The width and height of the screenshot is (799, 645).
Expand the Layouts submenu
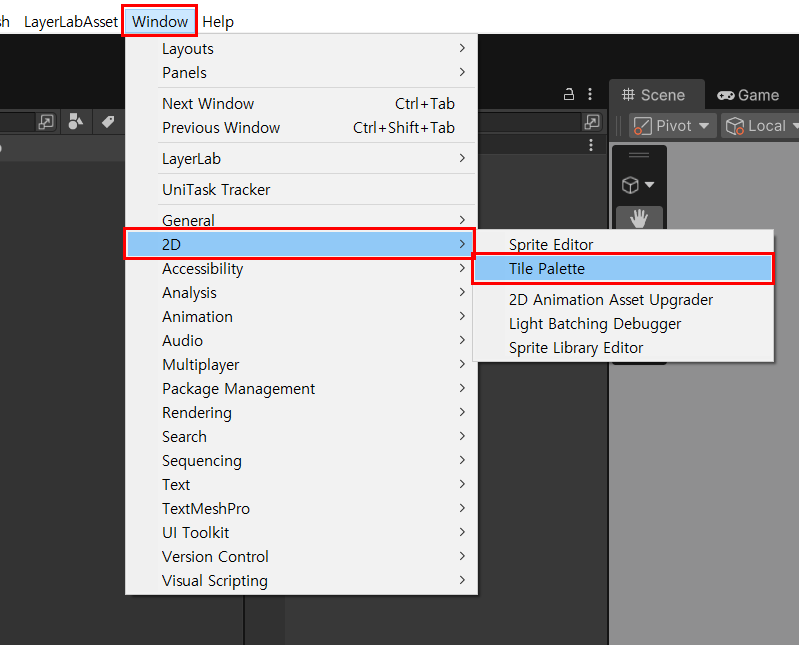pos(301,48)
